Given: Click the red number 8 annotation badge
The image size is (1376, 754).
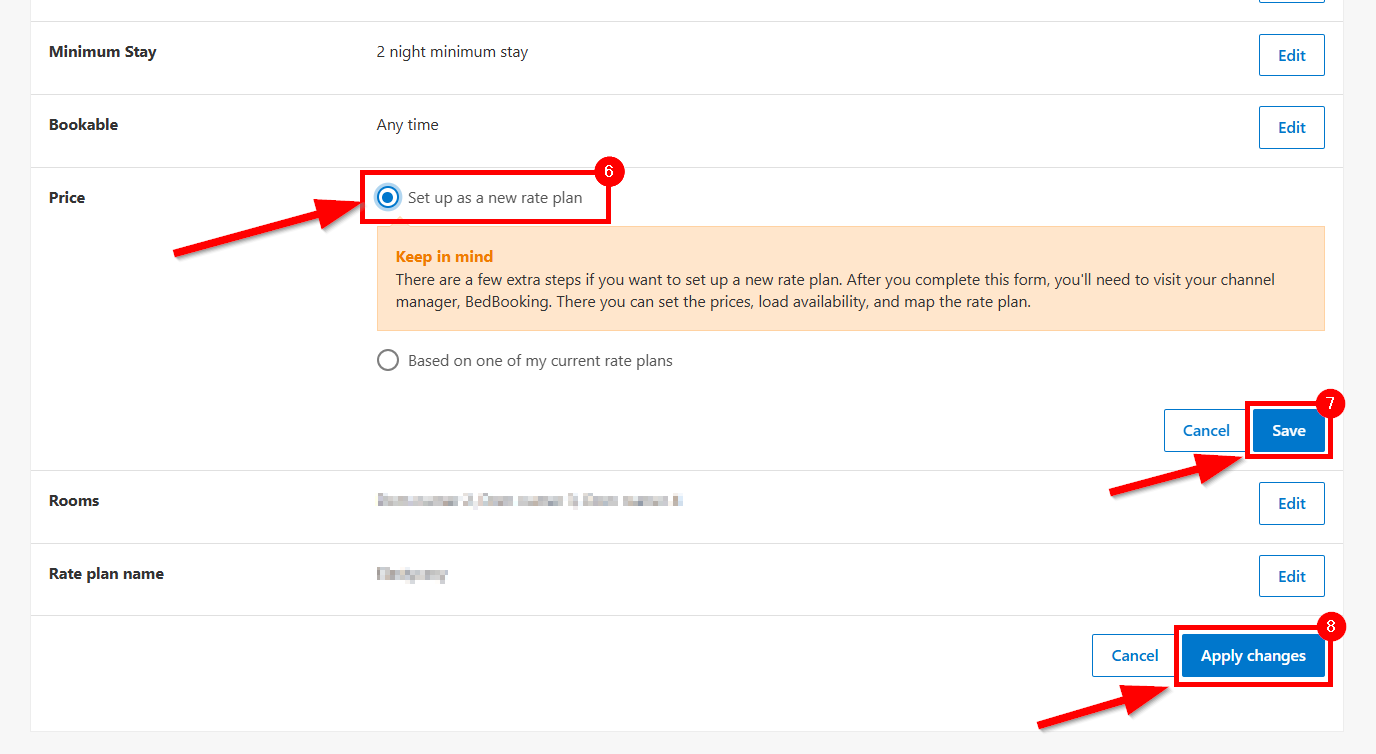Looking at the screenshot, I should point(1330,626).
